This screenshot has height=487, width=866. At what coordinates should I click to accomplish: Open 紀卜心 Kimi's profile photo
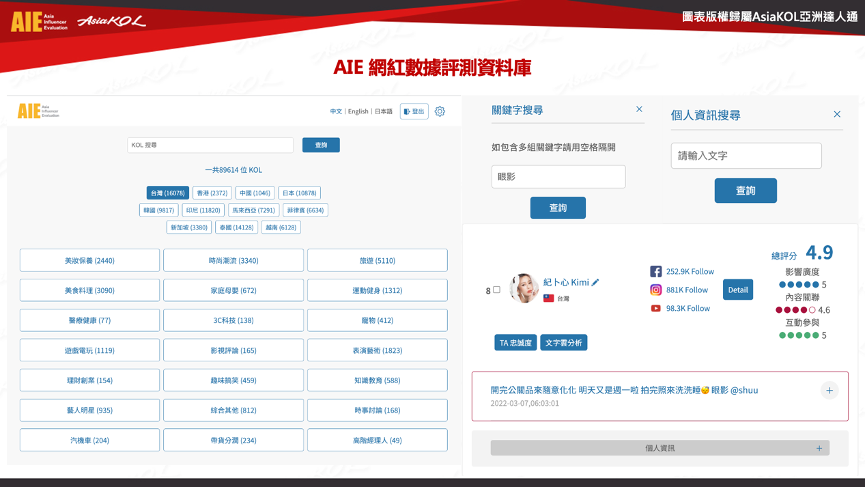[524, 288]
